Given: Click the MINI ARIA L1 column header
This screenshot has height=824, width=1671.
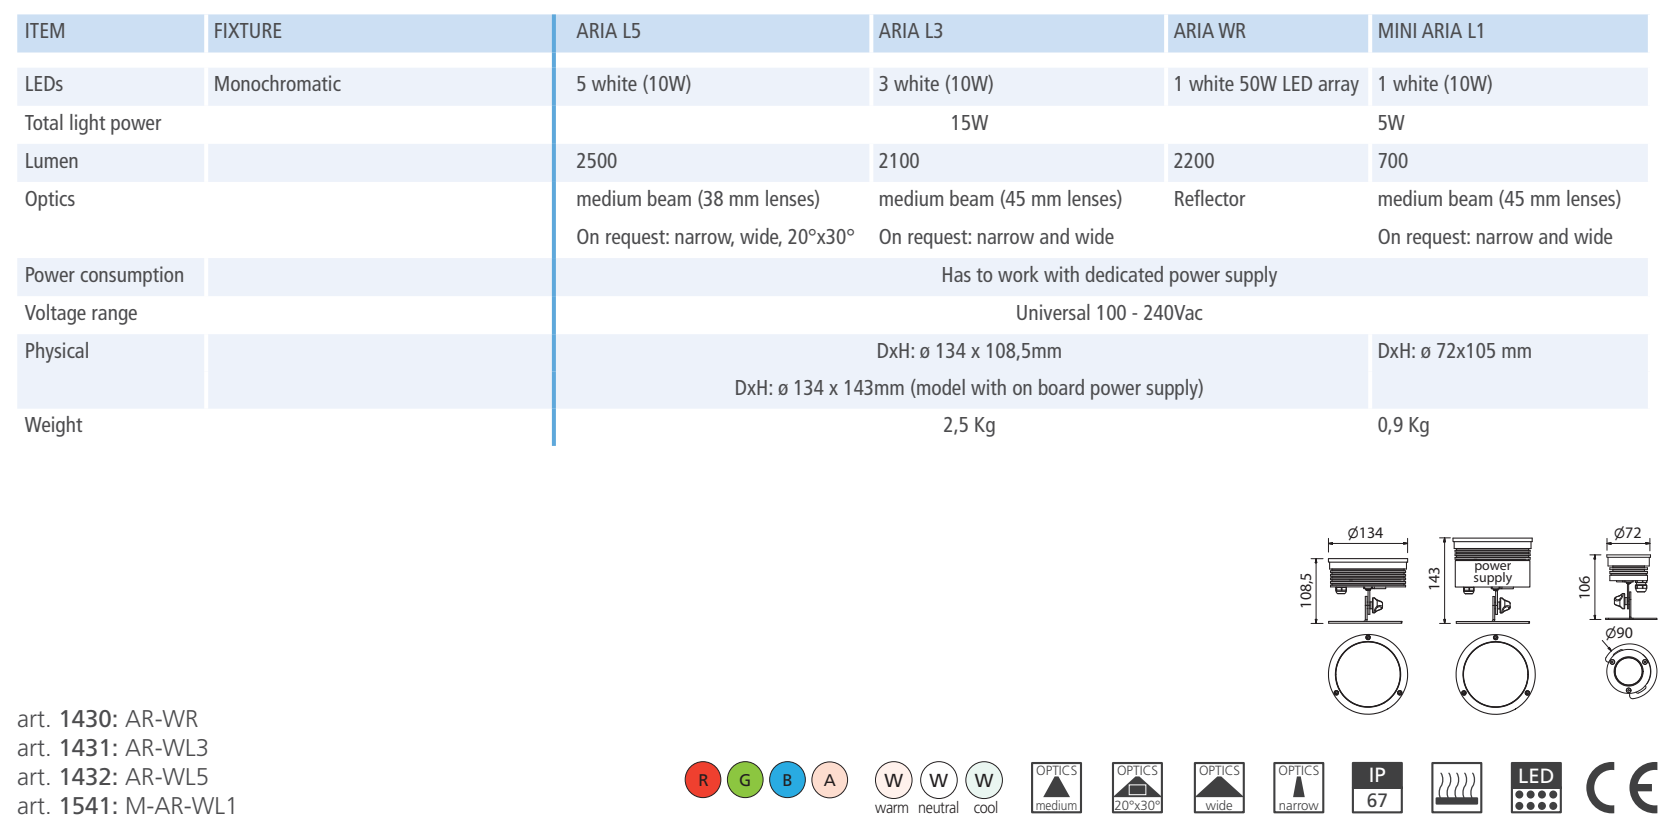Looking at the screenshot, I should (x=1430, y=31).
